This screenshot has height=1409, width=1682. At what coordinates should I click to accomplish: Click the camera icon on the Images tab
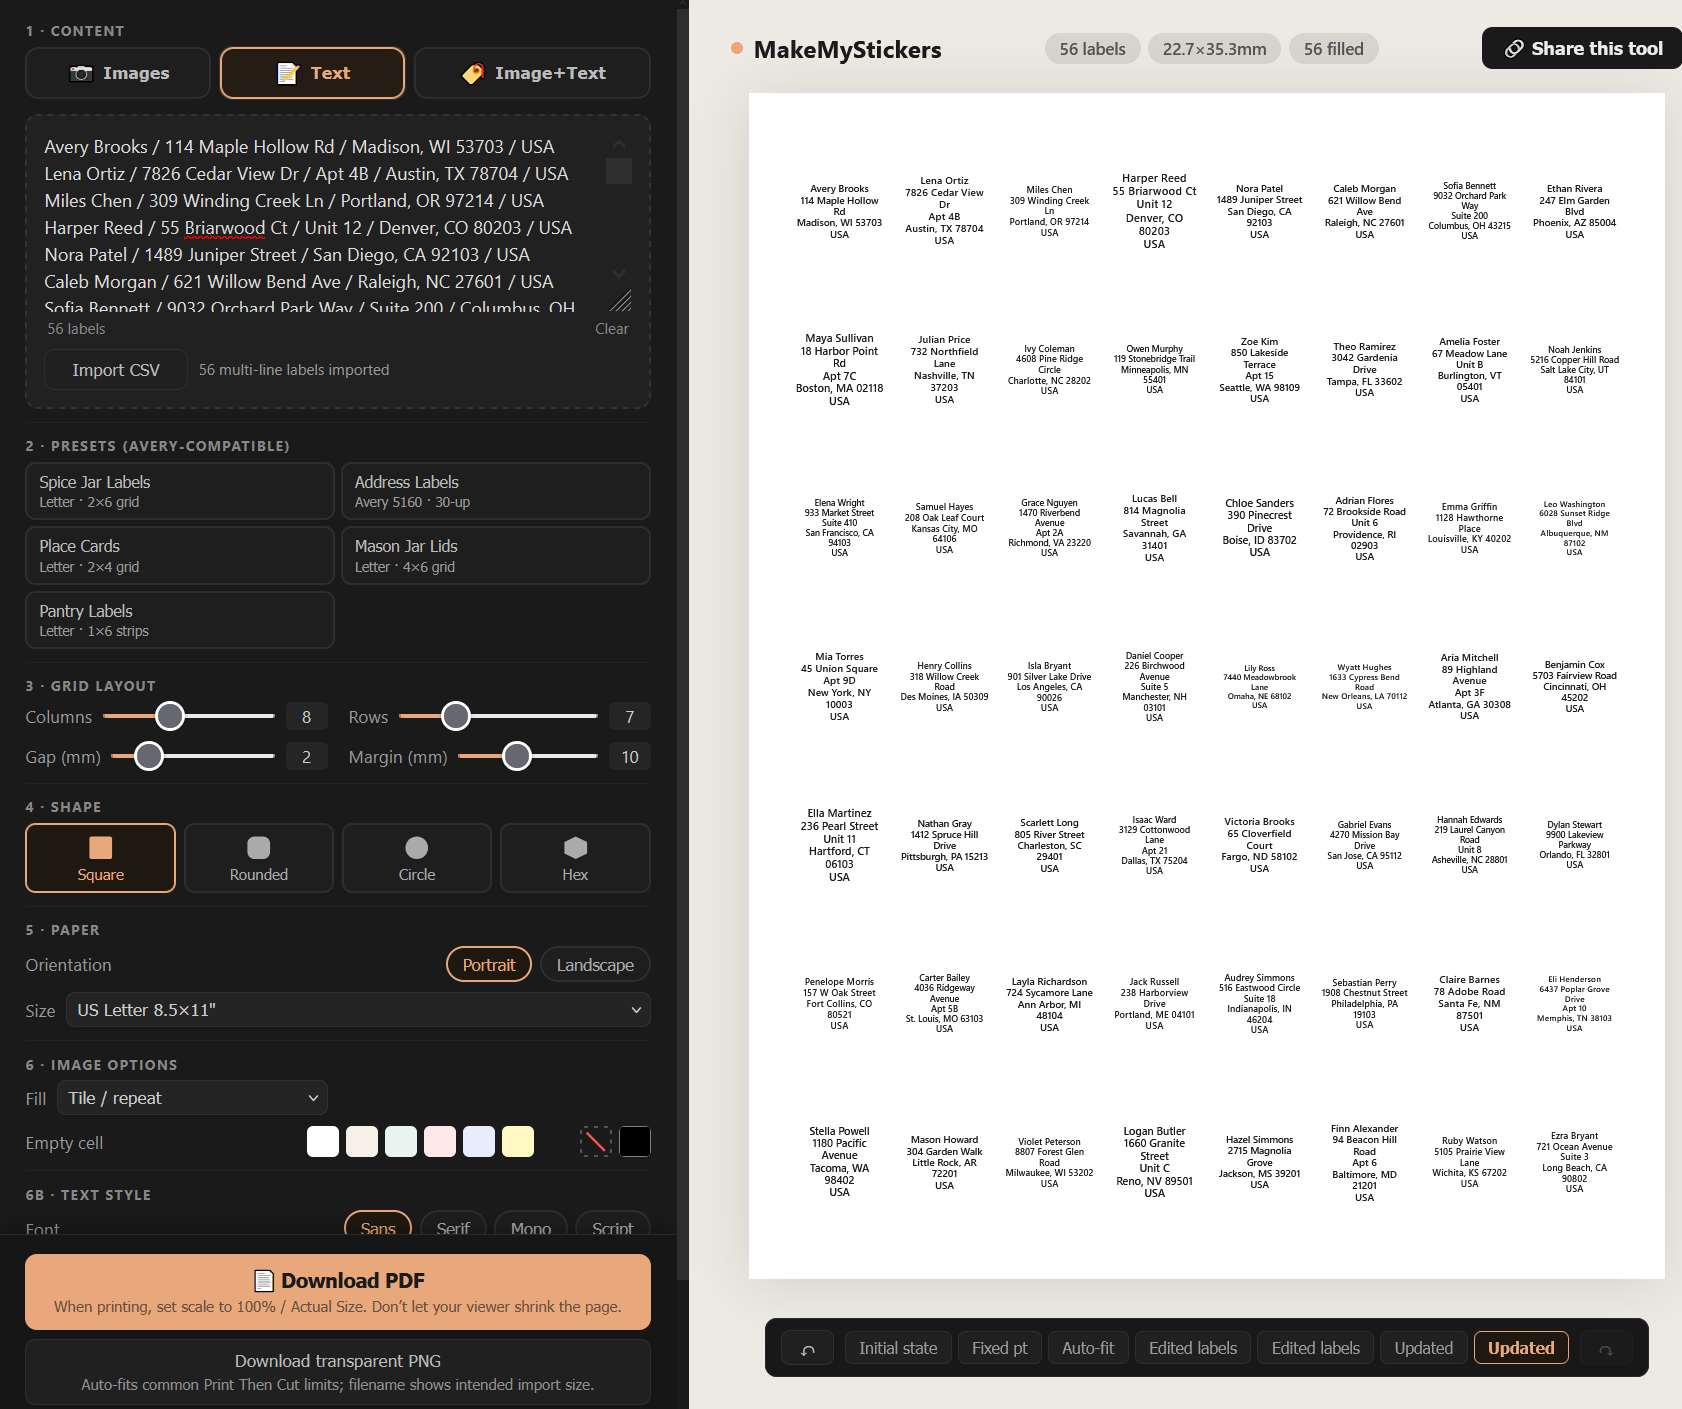(81, 73)
